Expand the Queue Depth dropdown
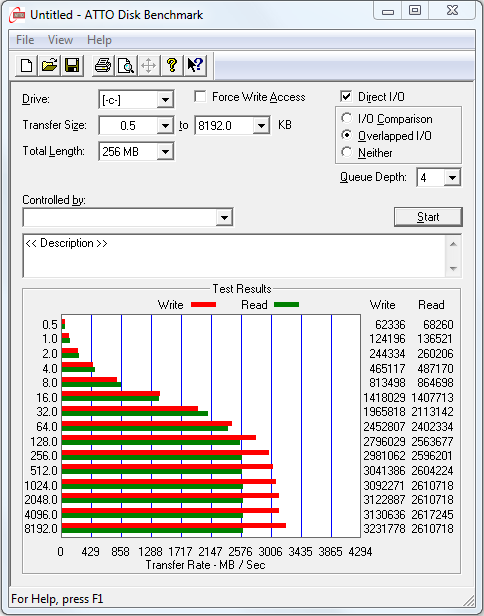The height and width of the screenshot is (616, 484). [x=452, y=178]
